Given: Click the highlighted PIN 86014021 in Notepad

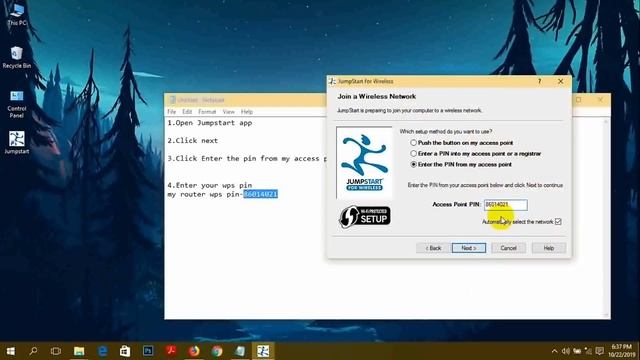Looking at the screenshot, I should [x=260, y=194].
